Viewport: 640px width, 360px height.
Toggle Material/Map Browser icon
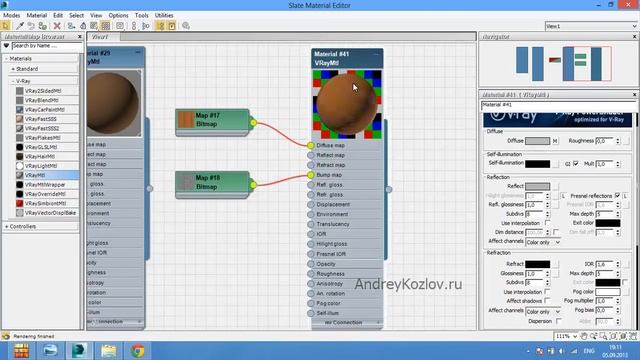[x=160, y=26]
